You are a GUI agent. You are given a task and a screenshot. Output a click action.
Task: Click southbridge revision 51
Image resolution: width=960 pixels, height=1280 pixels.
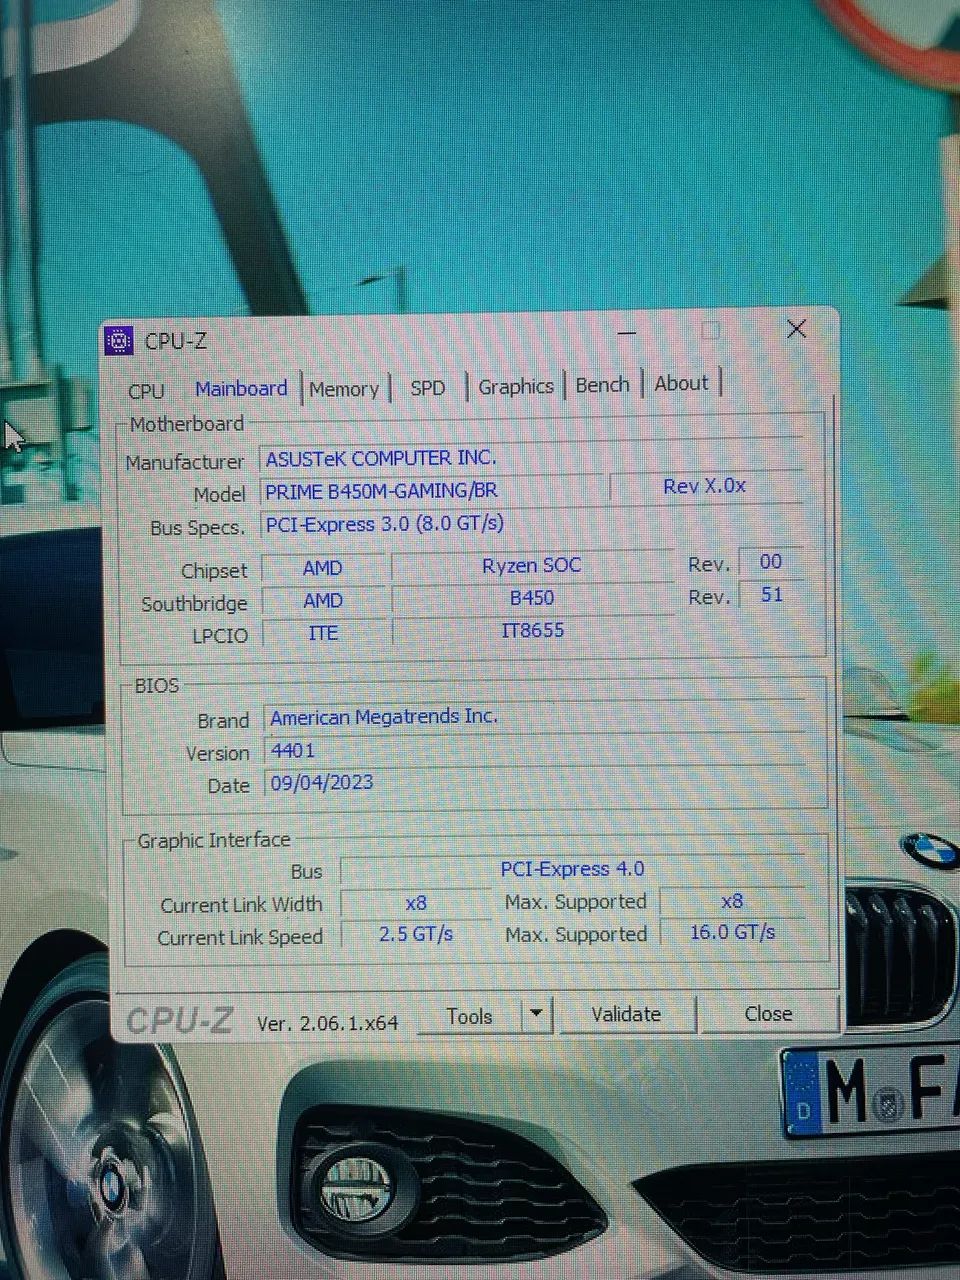[x=771, y=595]
